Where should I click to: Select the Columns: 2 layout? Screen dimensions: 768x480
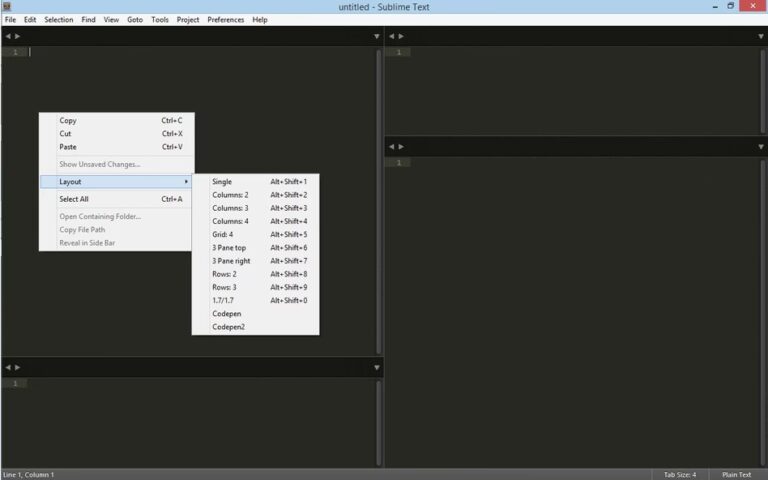pyautogui.click(x=255, y=195)
